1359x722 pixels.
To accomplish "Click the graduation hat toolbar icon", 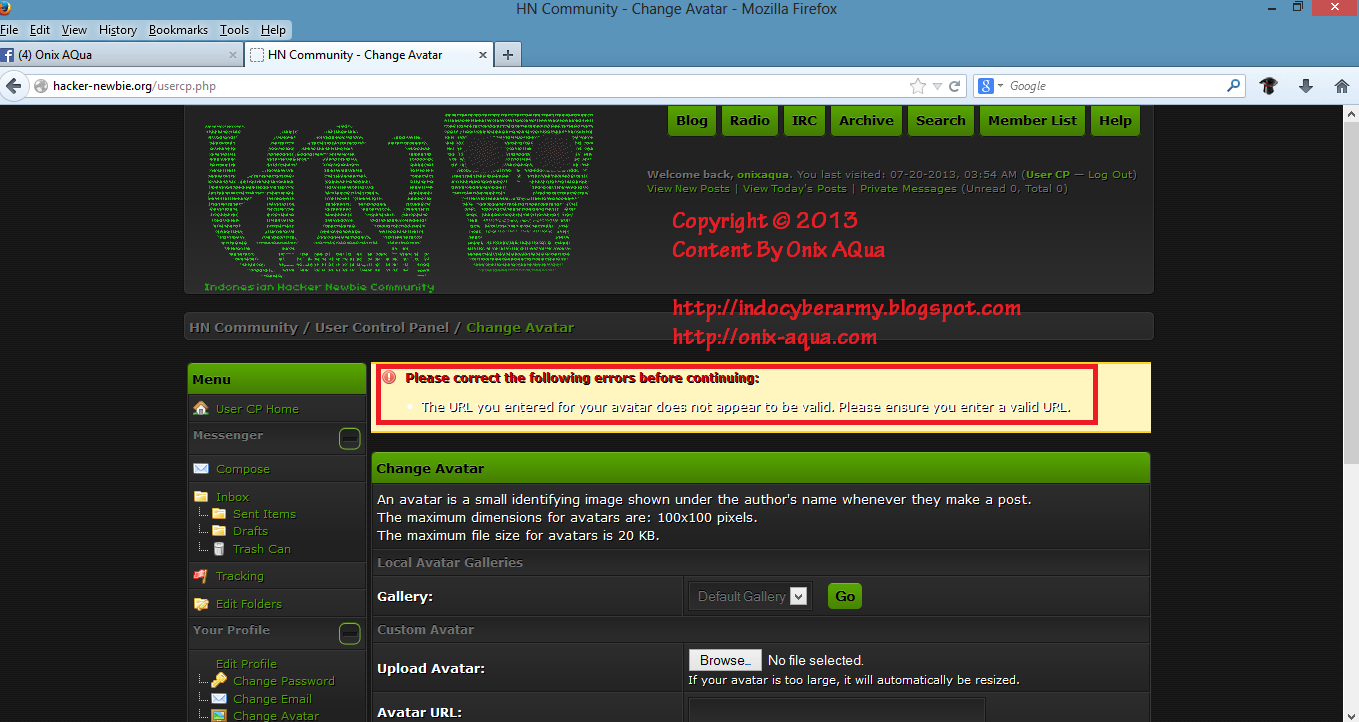I will (1268, 86).
